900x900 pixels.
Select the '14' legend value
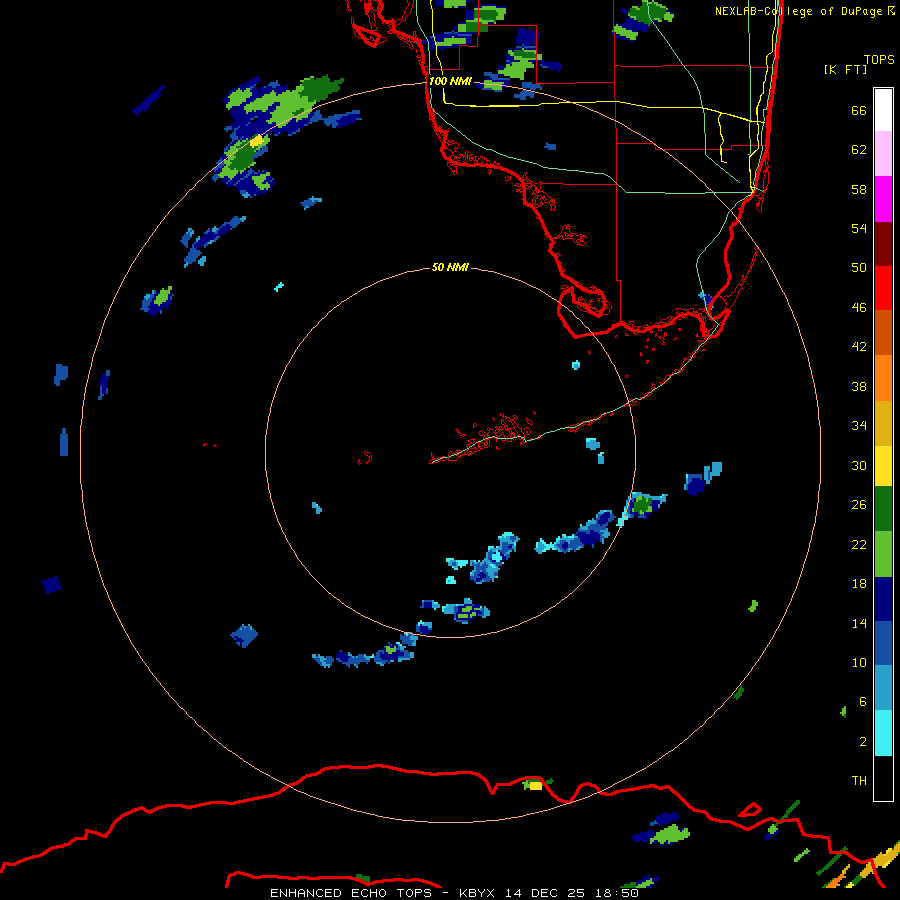pos(859,623)
